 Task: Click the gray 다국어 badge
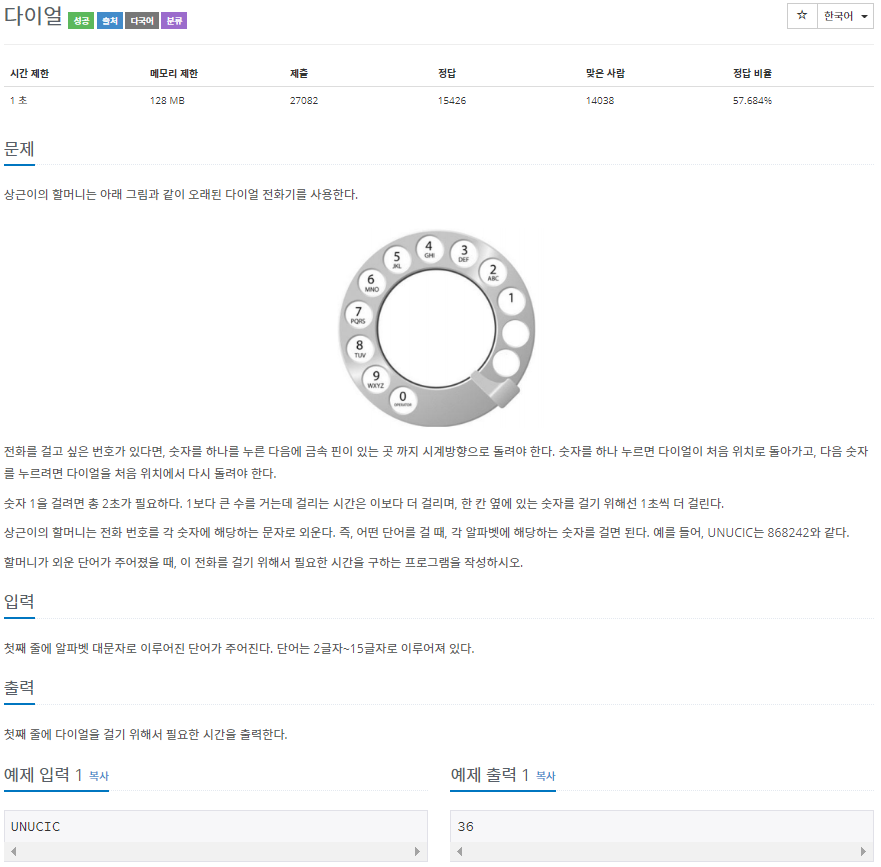142,21
